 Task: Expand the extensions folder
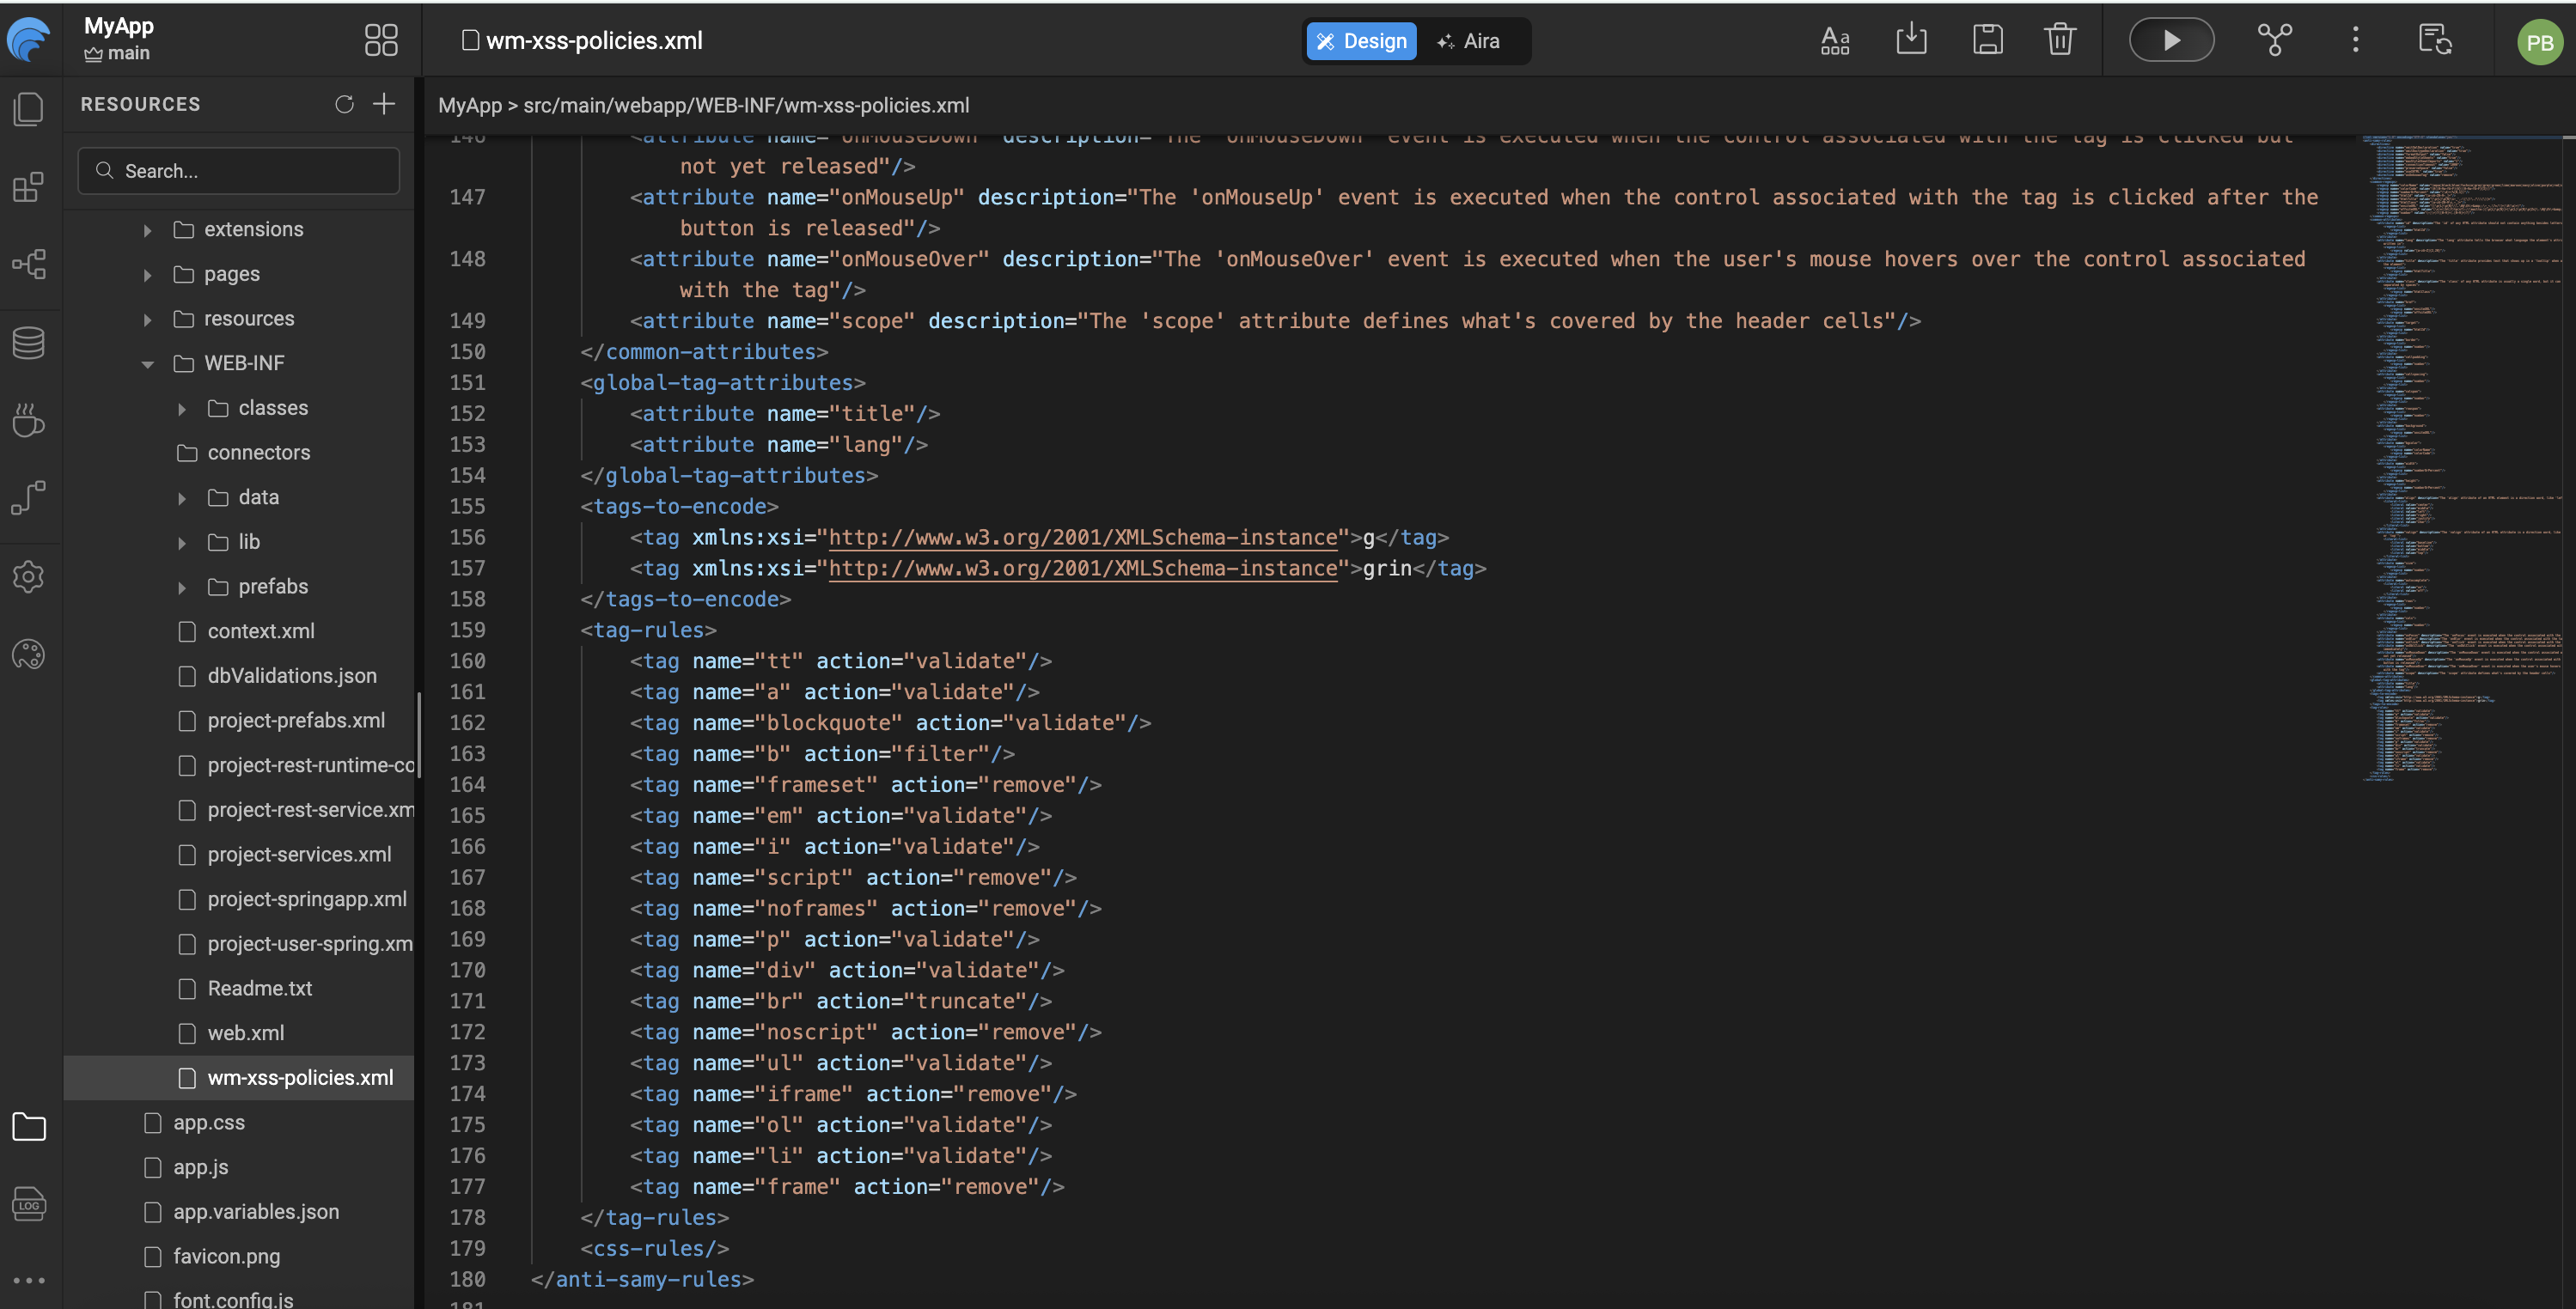148,230
